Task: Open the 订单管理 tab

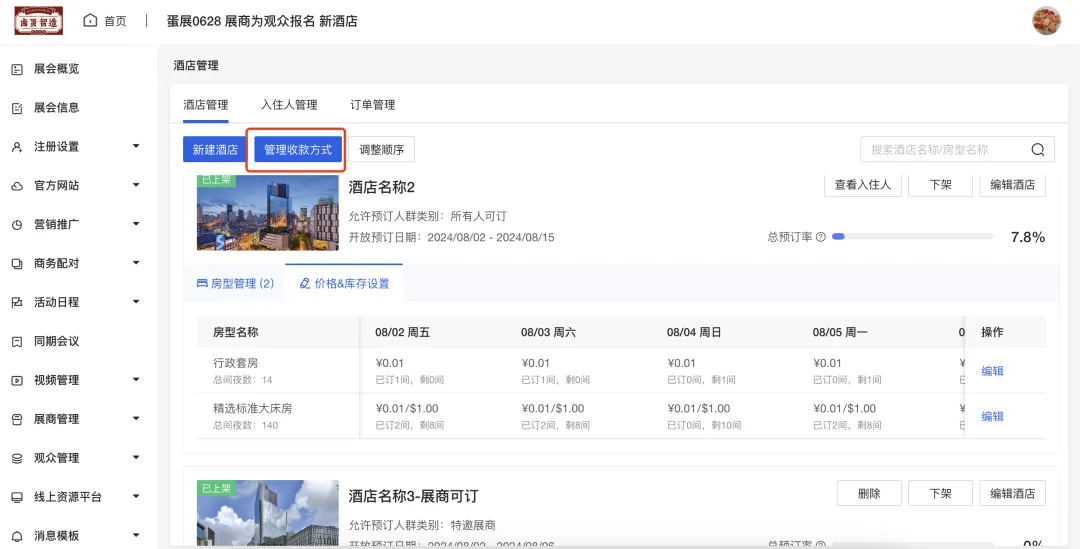Action: [x=372, y=105]
